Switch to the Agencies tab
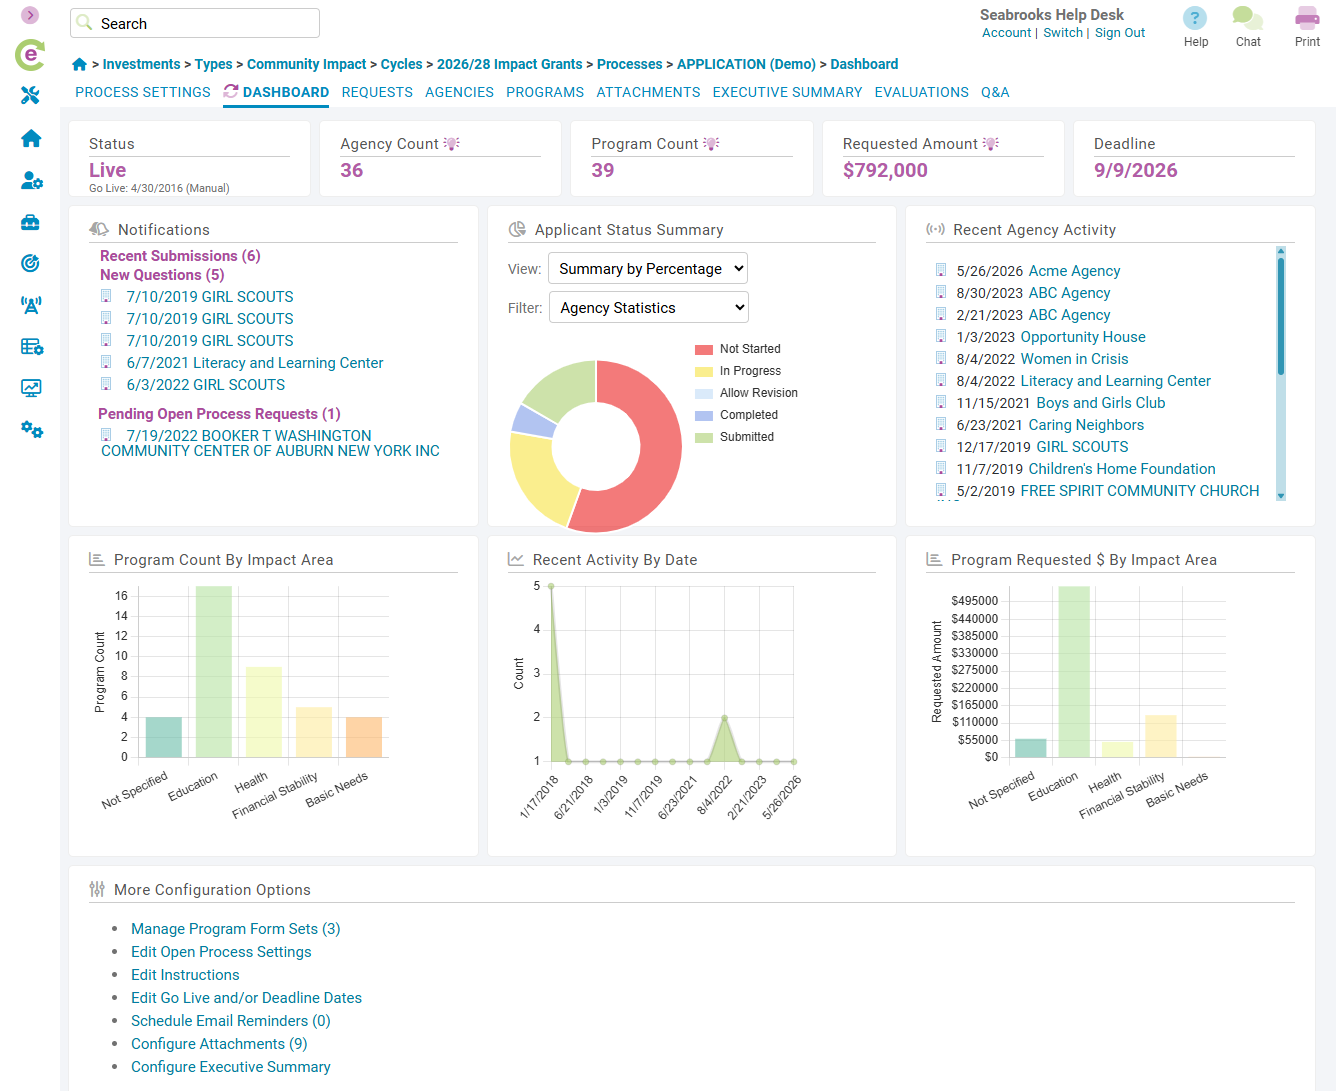The width and height of the screenshot is (1336, 1091). coord(459,92)
